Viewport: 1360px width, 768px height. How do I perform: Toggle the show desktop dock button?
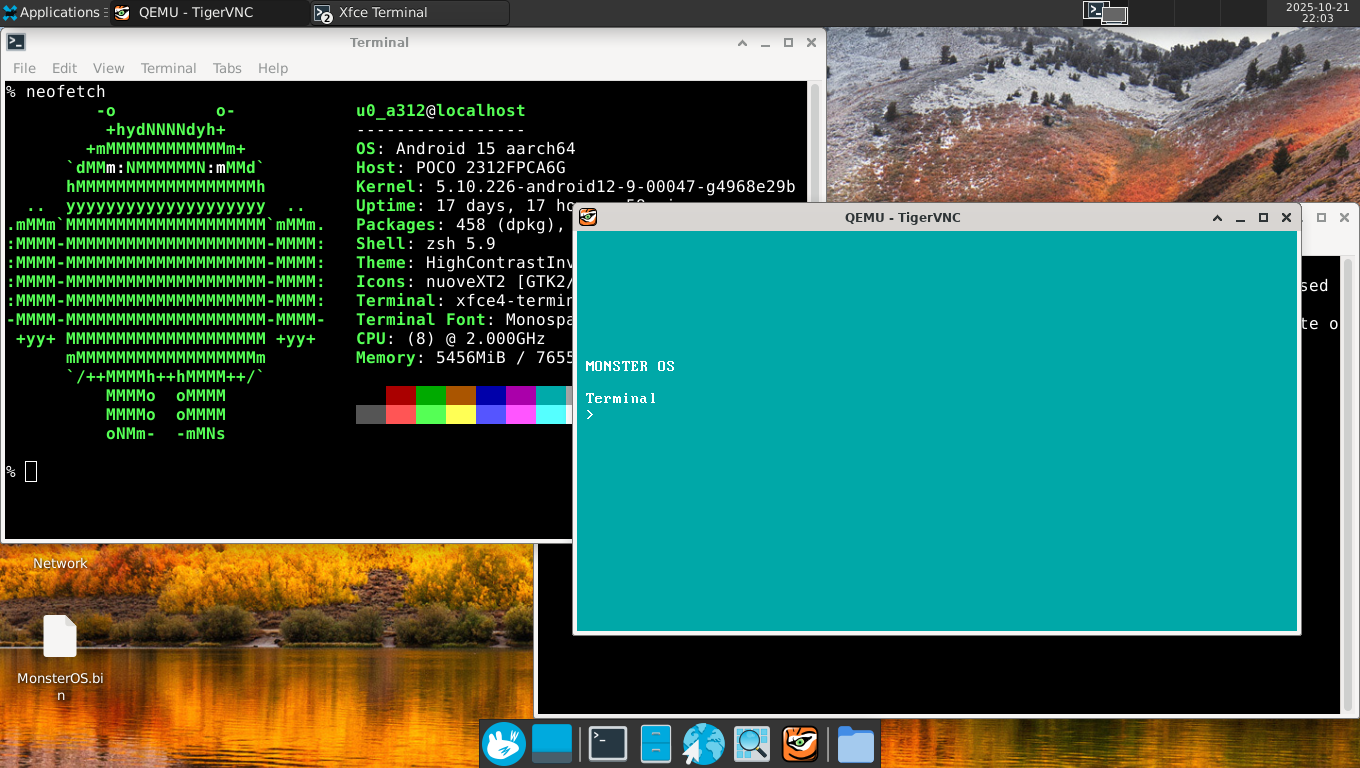552,744
